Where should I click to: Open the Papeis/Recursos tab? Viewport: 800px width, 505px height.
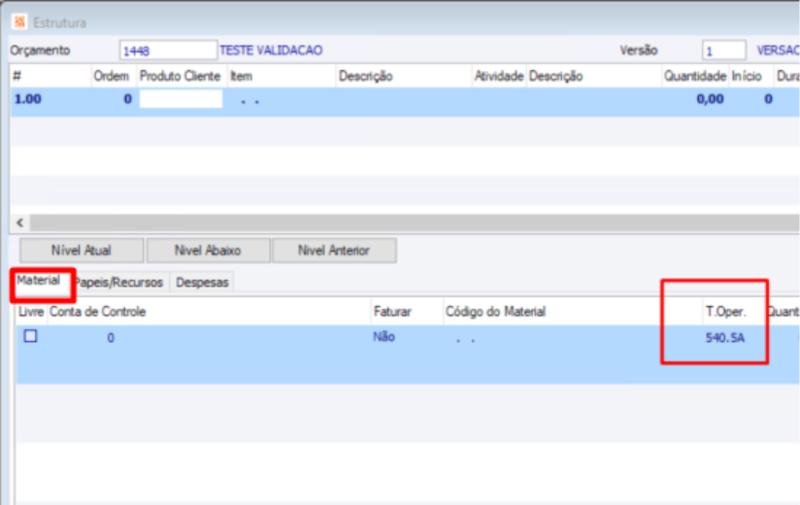(x=120, y=283)
